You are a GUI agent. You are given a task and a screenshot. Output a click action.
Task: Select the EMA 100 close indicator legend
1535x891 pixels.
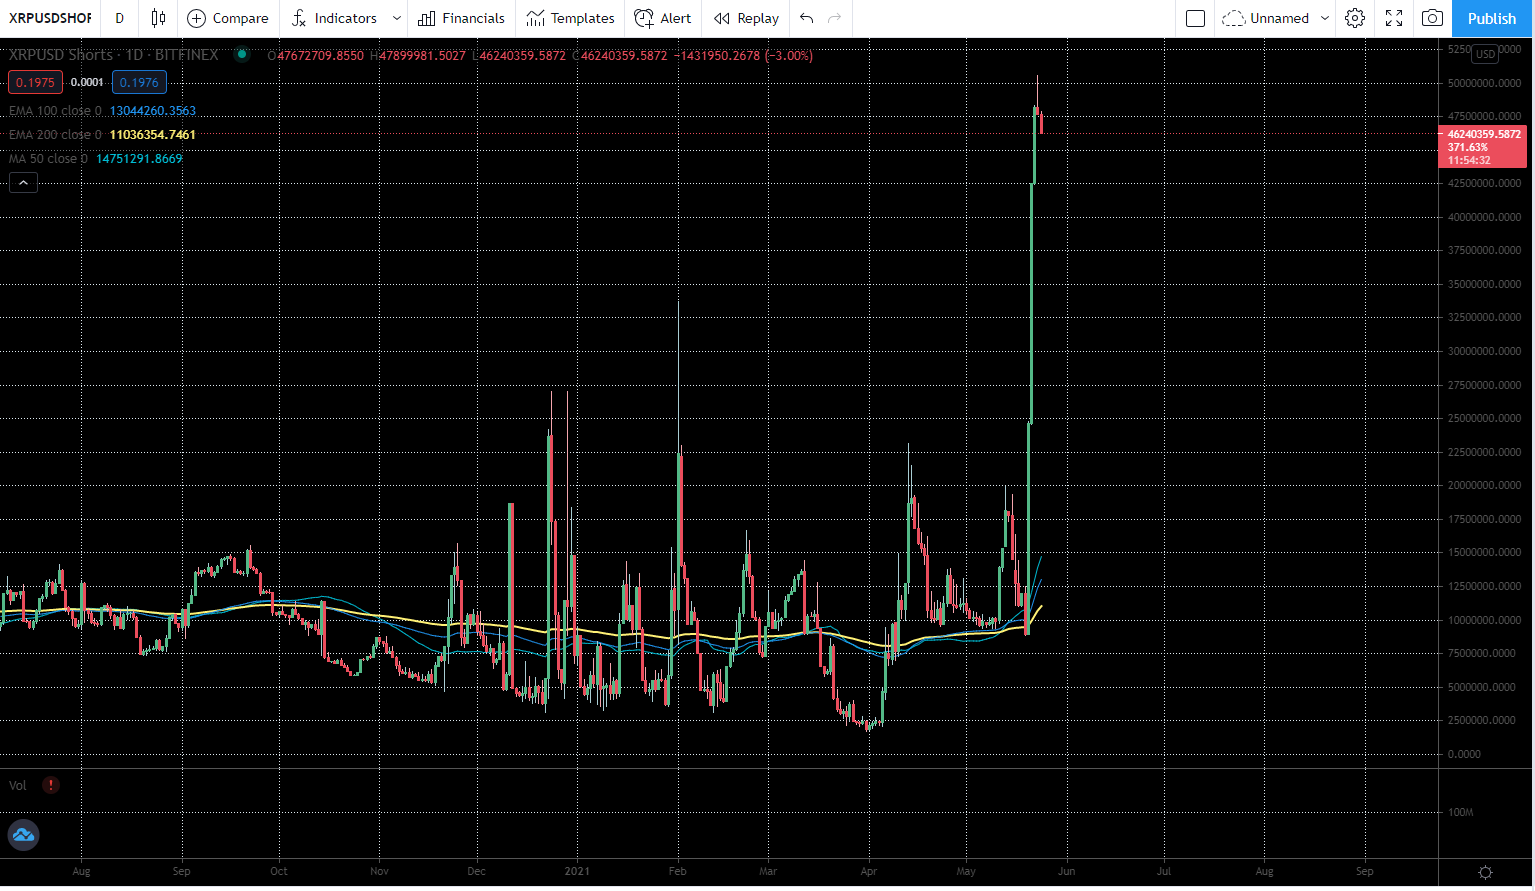tap(55, 111)
